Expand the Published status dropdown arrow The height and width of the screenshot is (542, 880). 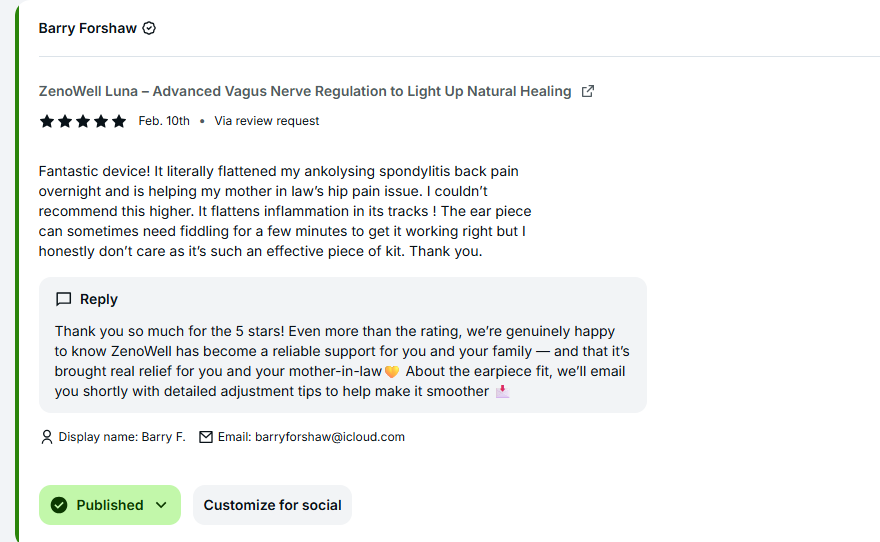[x=161, y=505]
